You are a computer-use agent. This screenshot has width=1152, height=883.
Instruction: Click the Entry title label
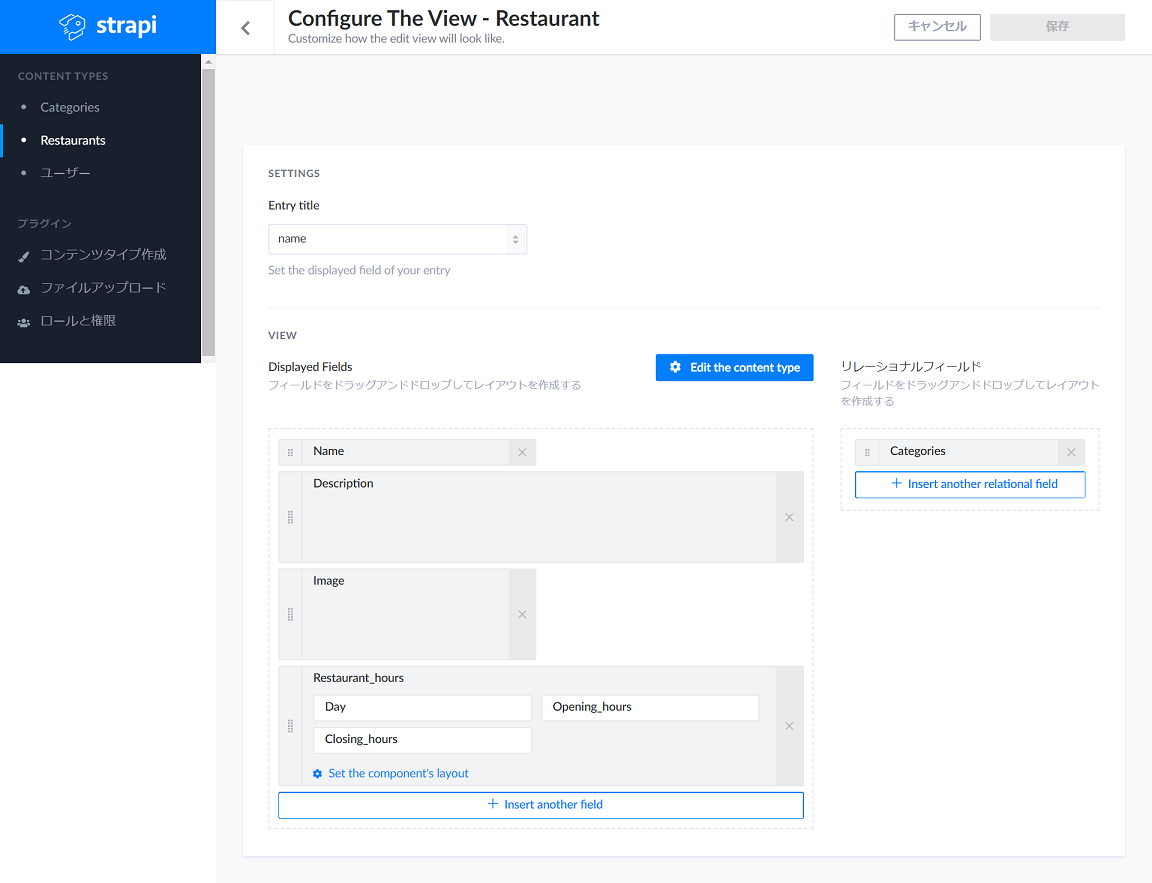coord(294,206)
